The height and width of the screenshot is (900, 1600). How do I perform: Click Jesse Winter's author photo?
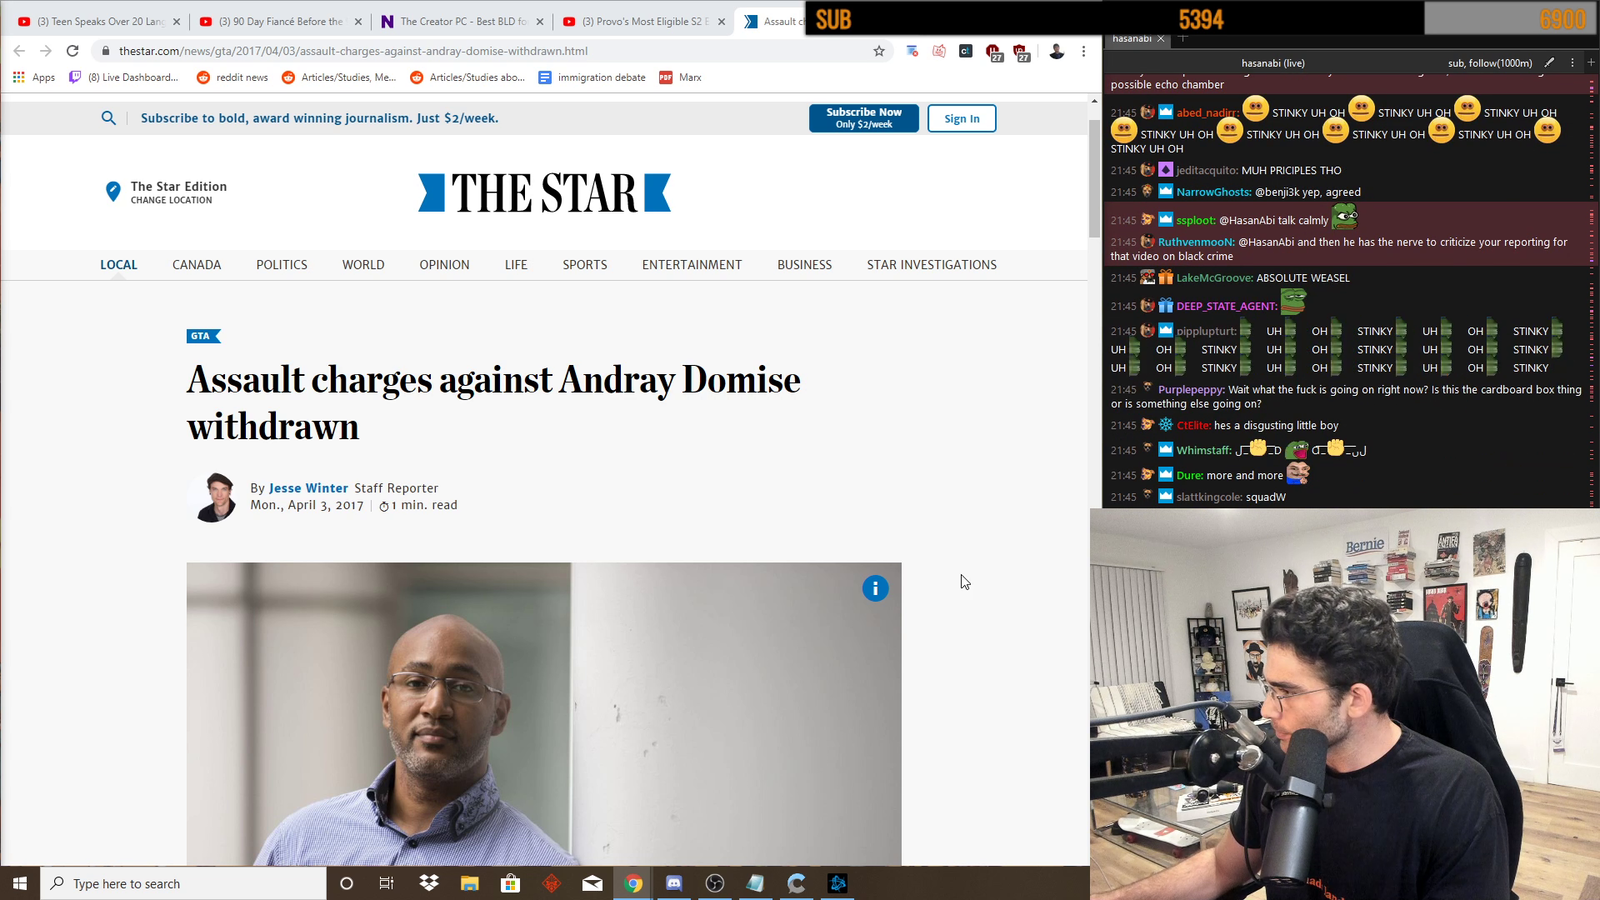click(x=213, y=497)
